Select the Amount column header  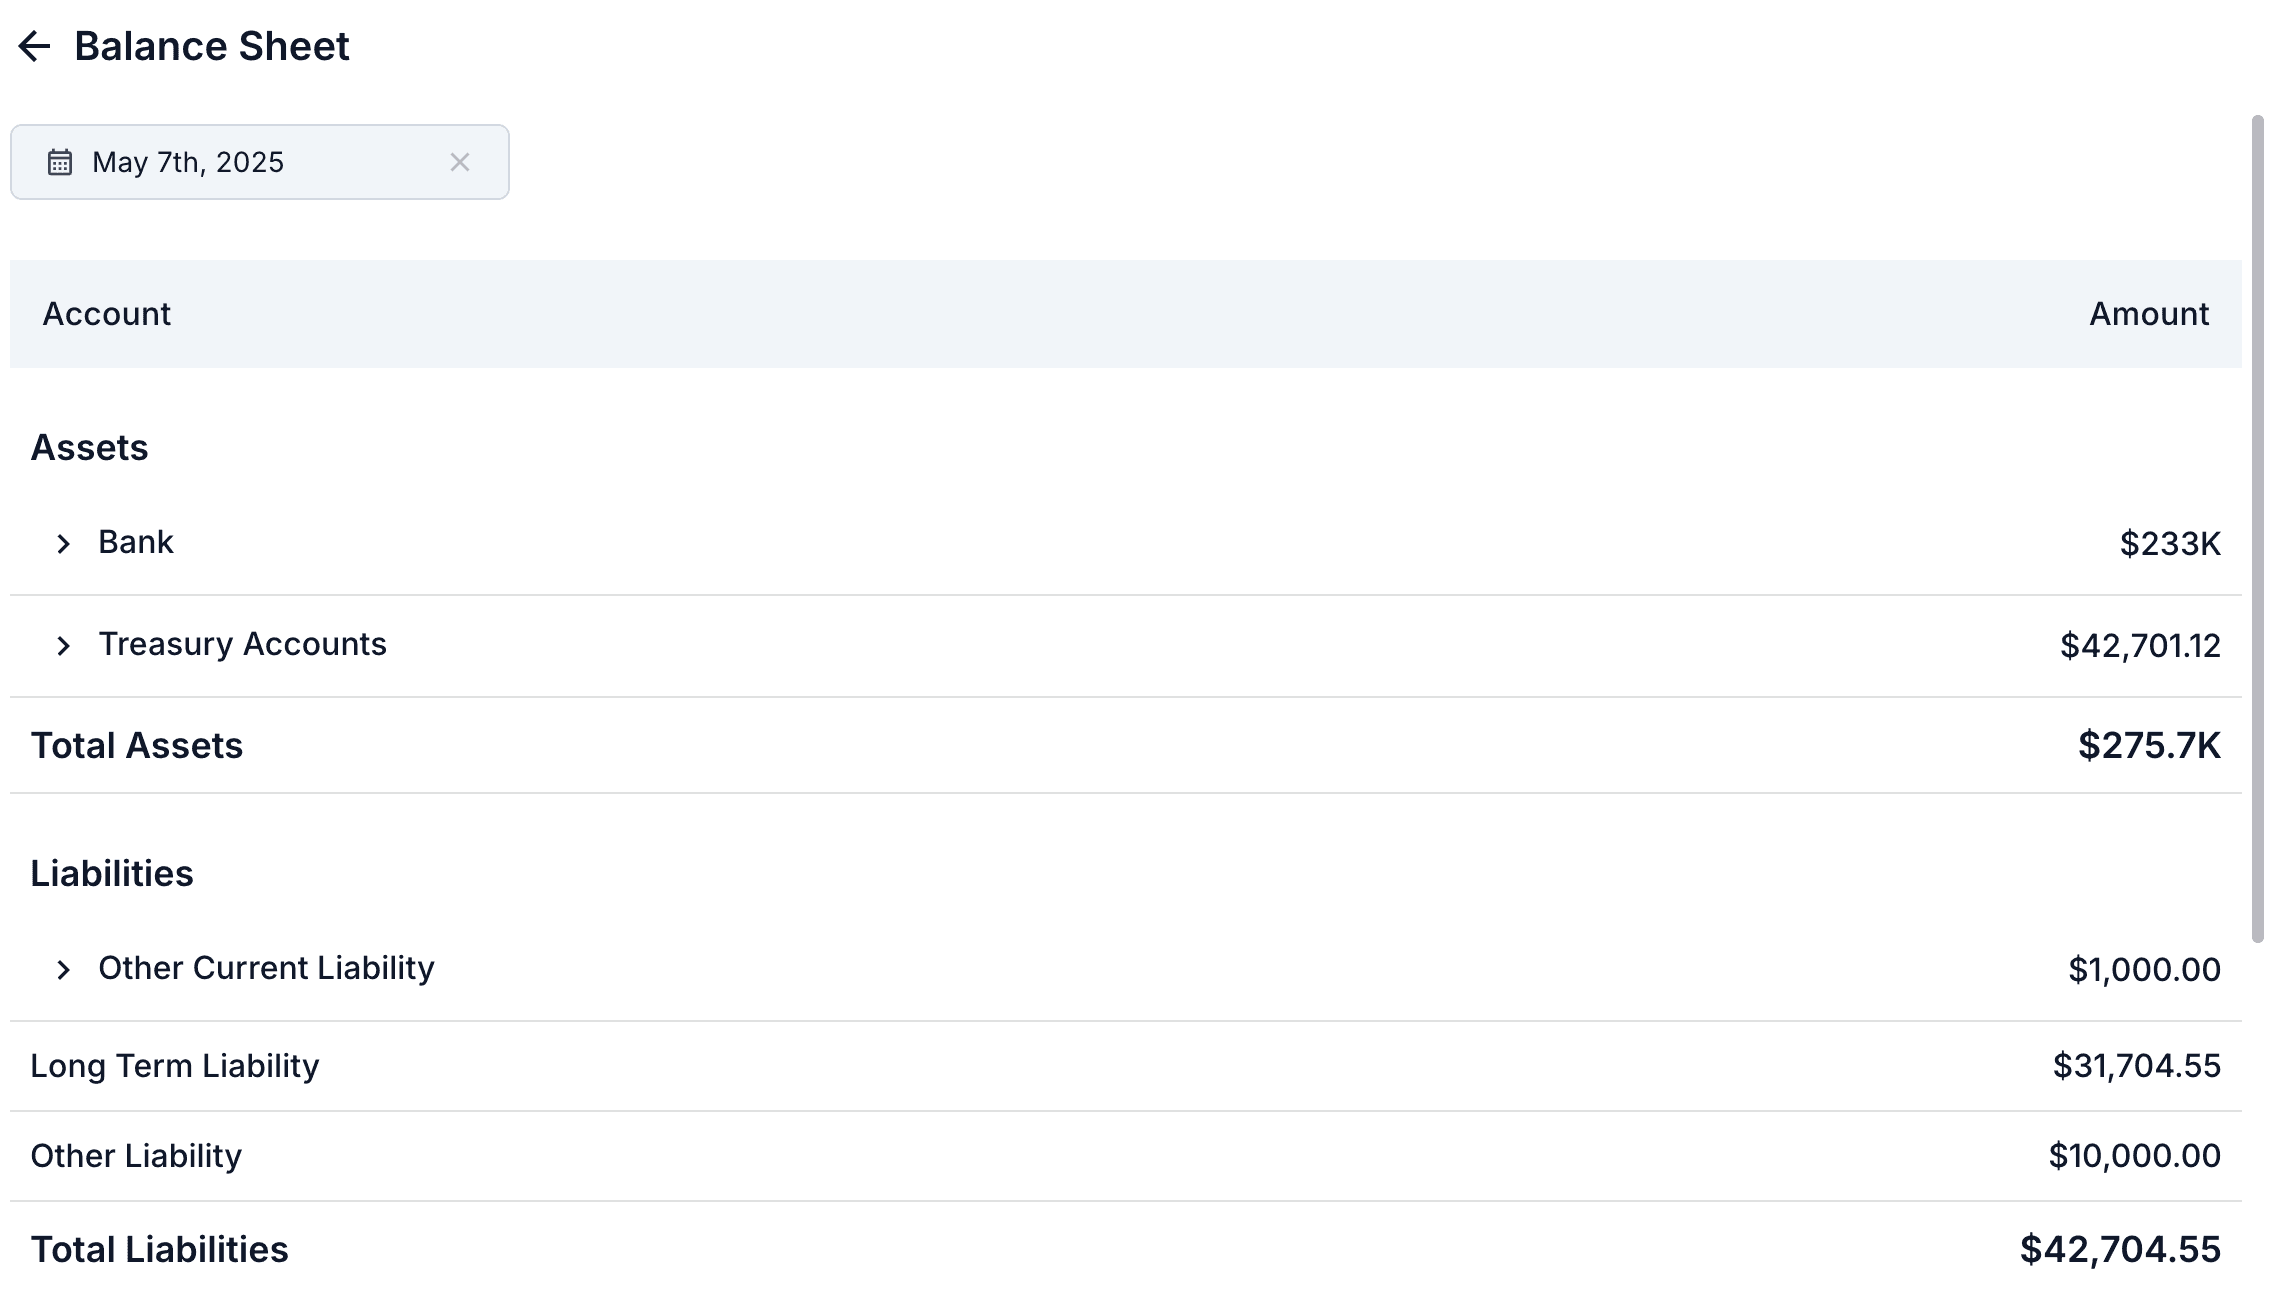pos(2148,313)
